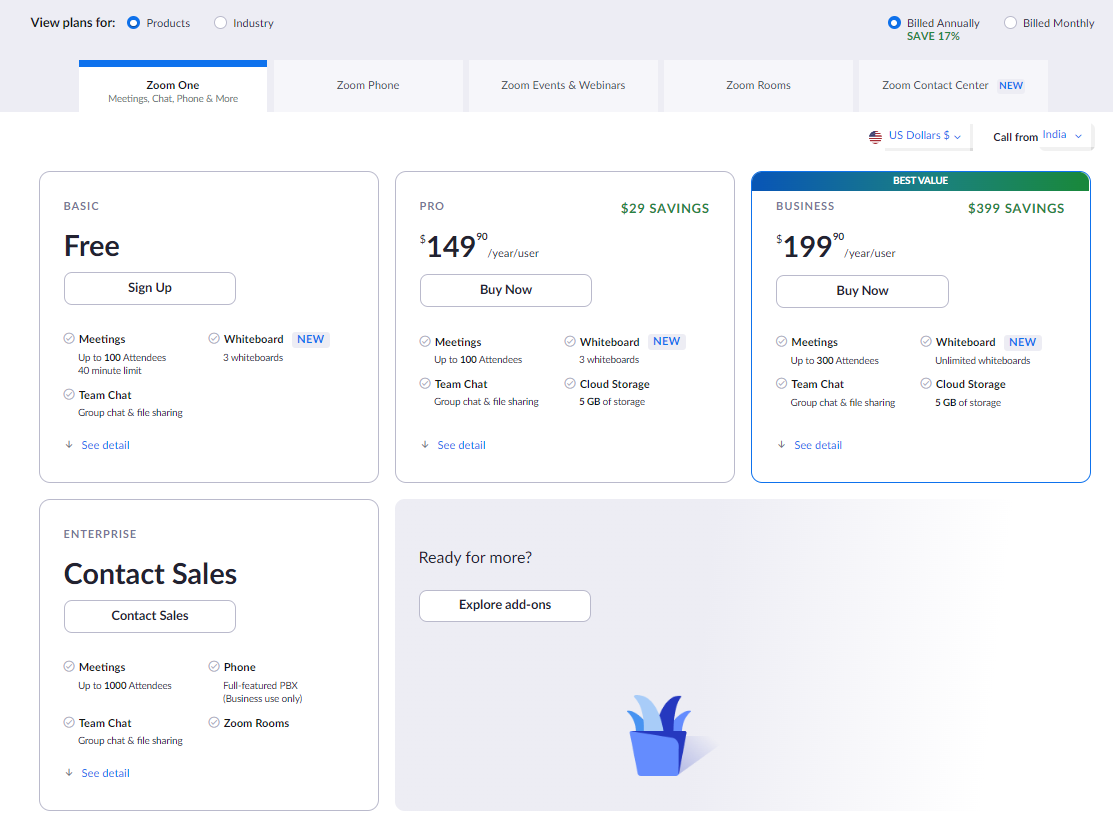Expand See detail under Basic plan
The height and width of the screenshot is (827, 1113).
(x=105, y=445)
